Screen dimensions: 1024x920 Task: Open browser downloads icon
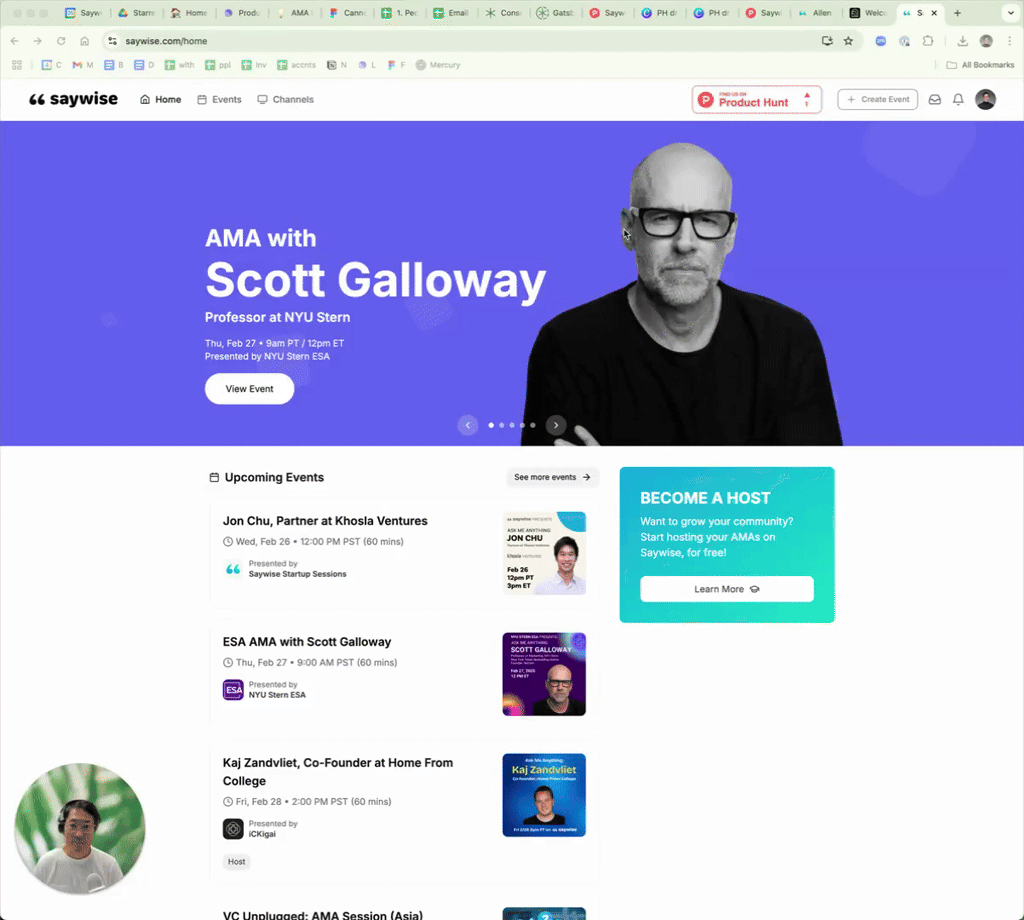click(x=963, y=40)
